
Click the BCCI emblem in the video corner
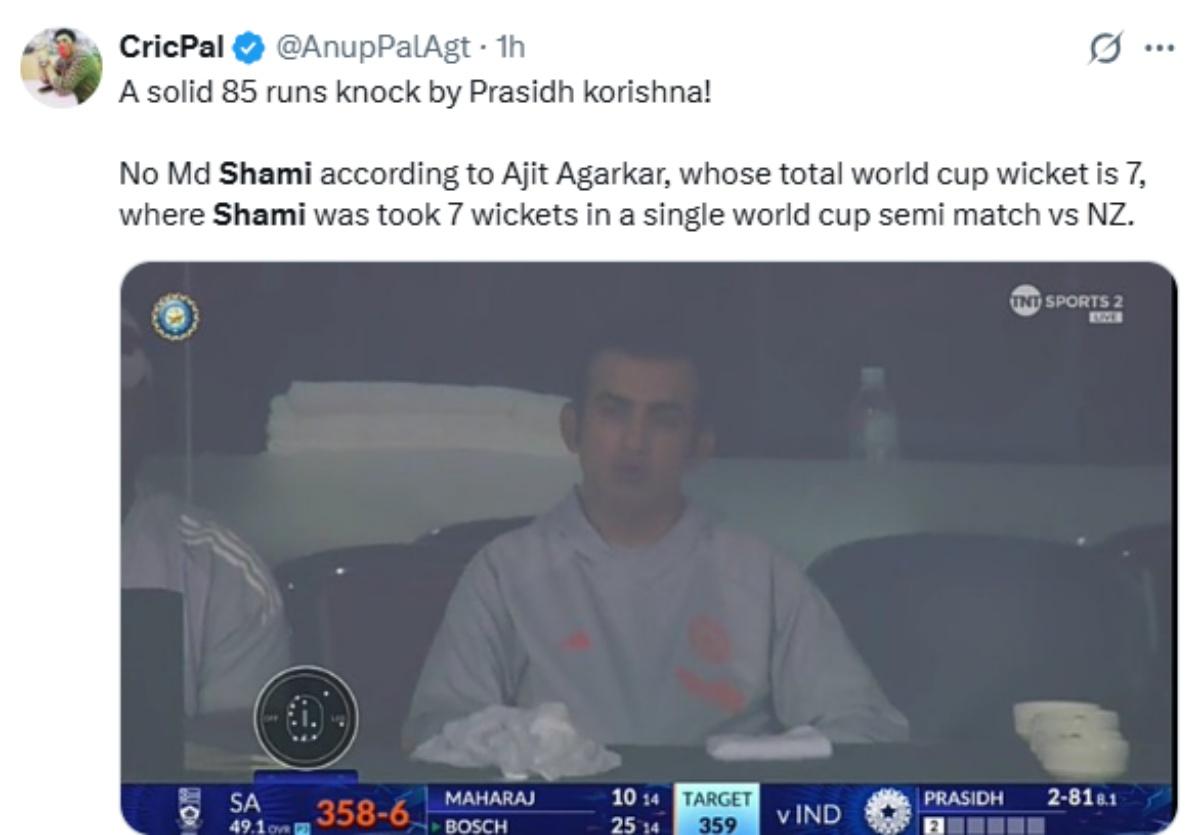pos(175,315)
